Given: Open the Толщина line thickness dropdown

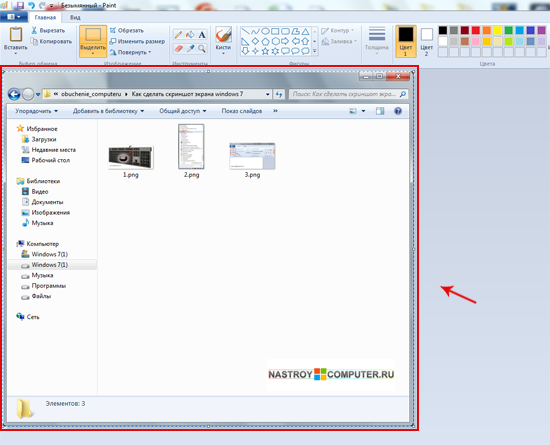Looking at the screenshot, I should point(377,40).
